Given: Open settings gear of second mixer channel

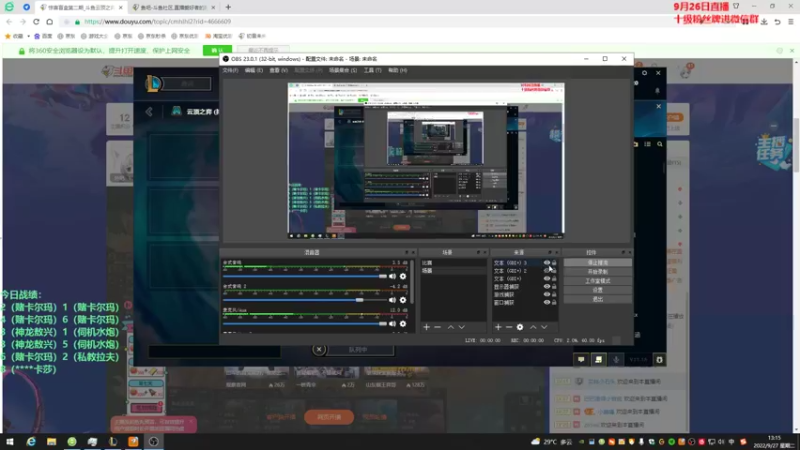Looking at the screenshot, I should point(403,300).
